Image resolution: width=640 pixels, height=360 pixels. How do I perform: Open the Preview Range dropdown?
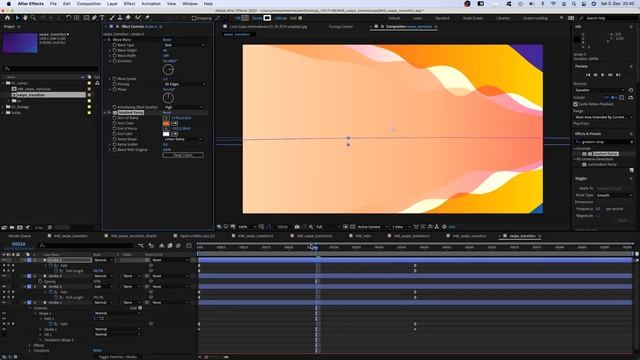(x=603, y=117)
